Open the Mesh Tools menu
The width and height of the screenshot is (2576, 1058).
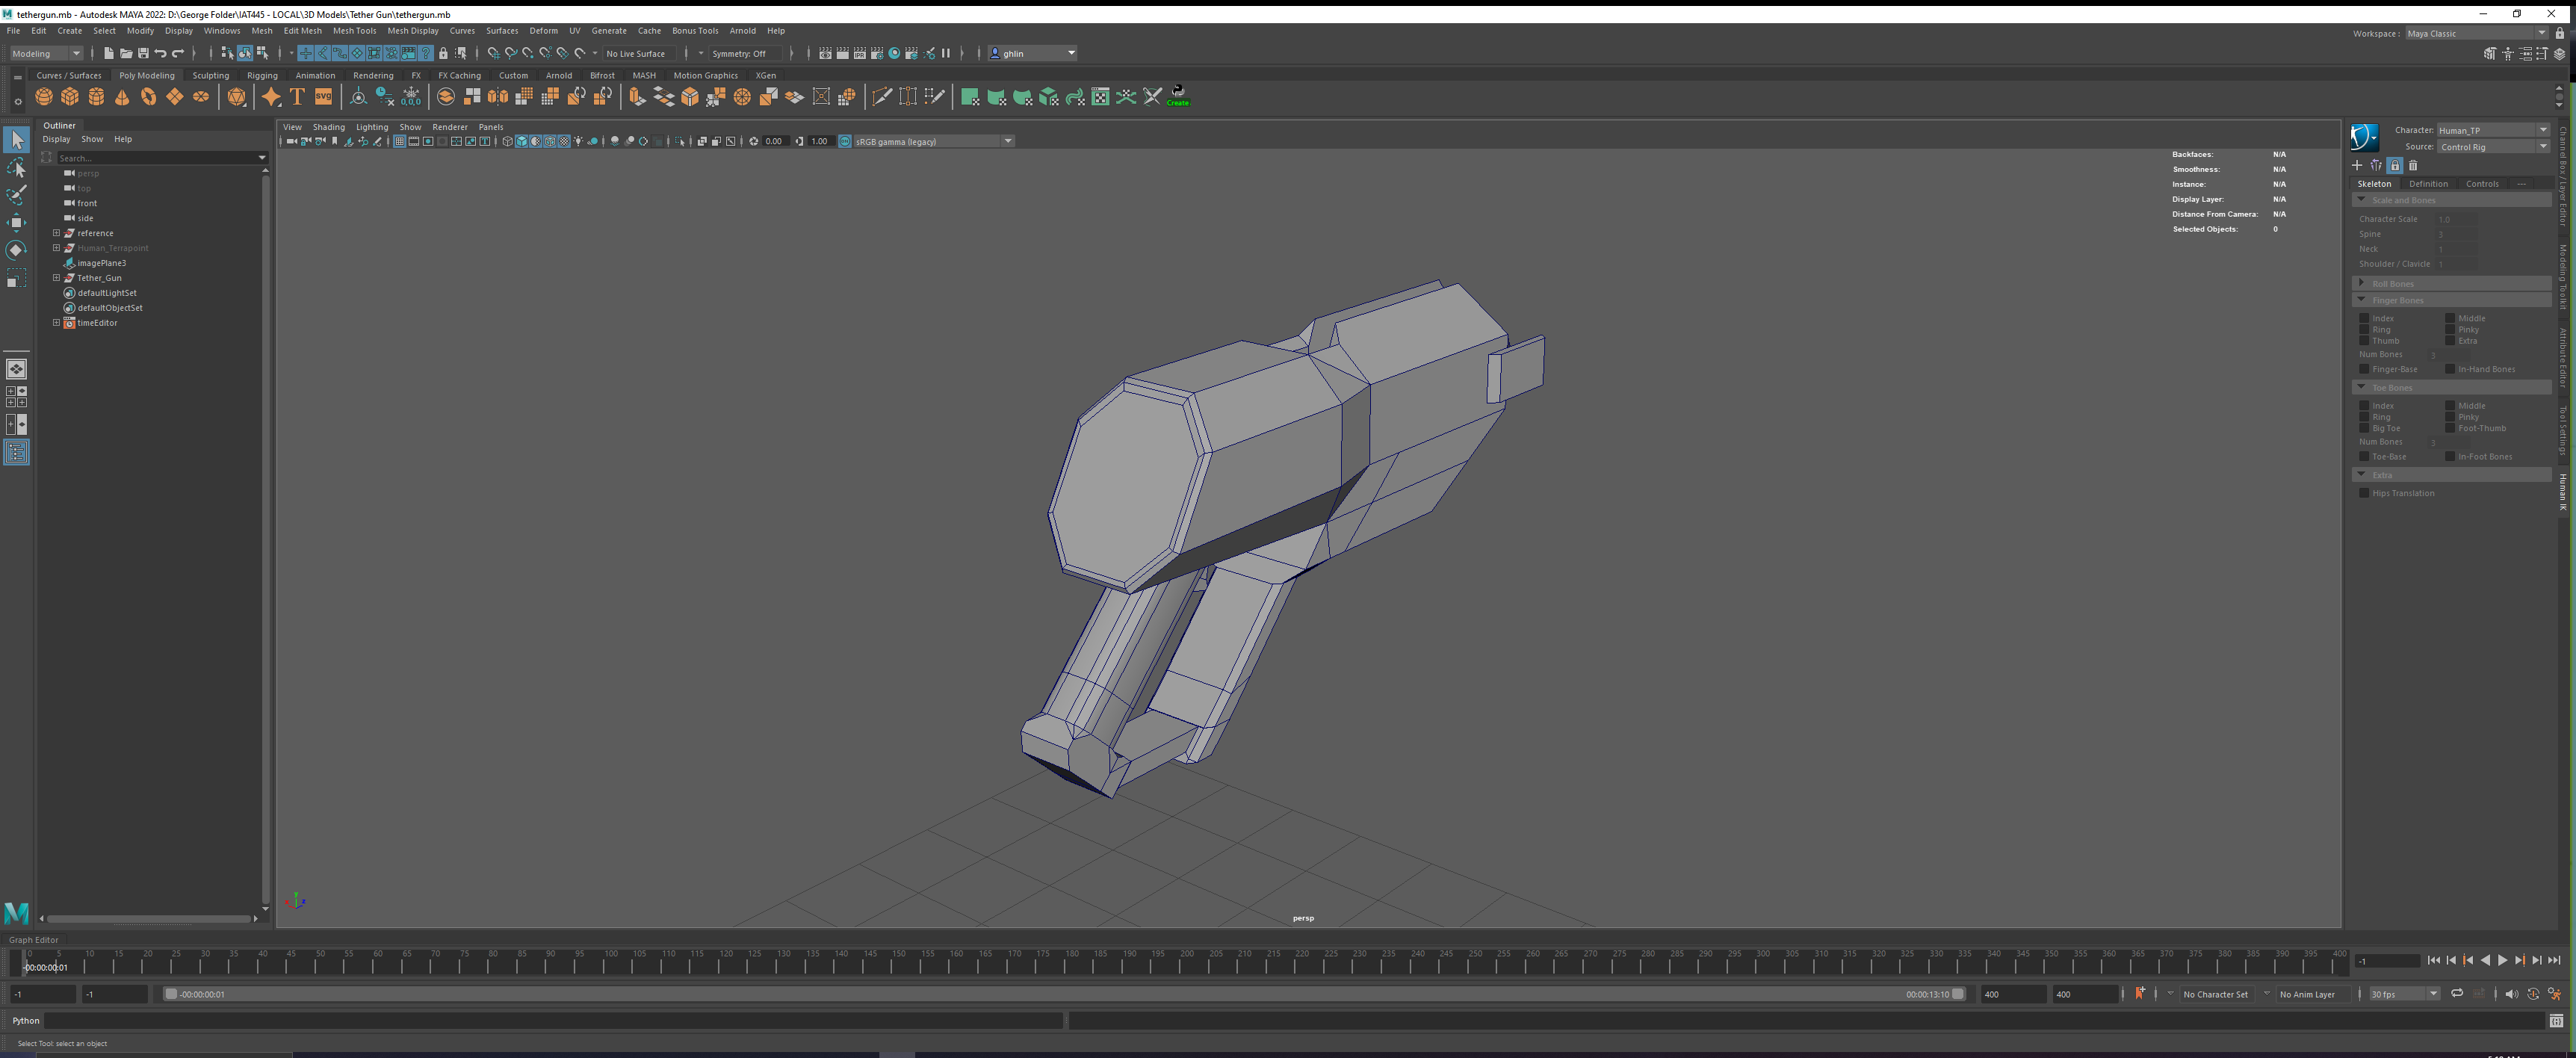[x=354, y=31]
